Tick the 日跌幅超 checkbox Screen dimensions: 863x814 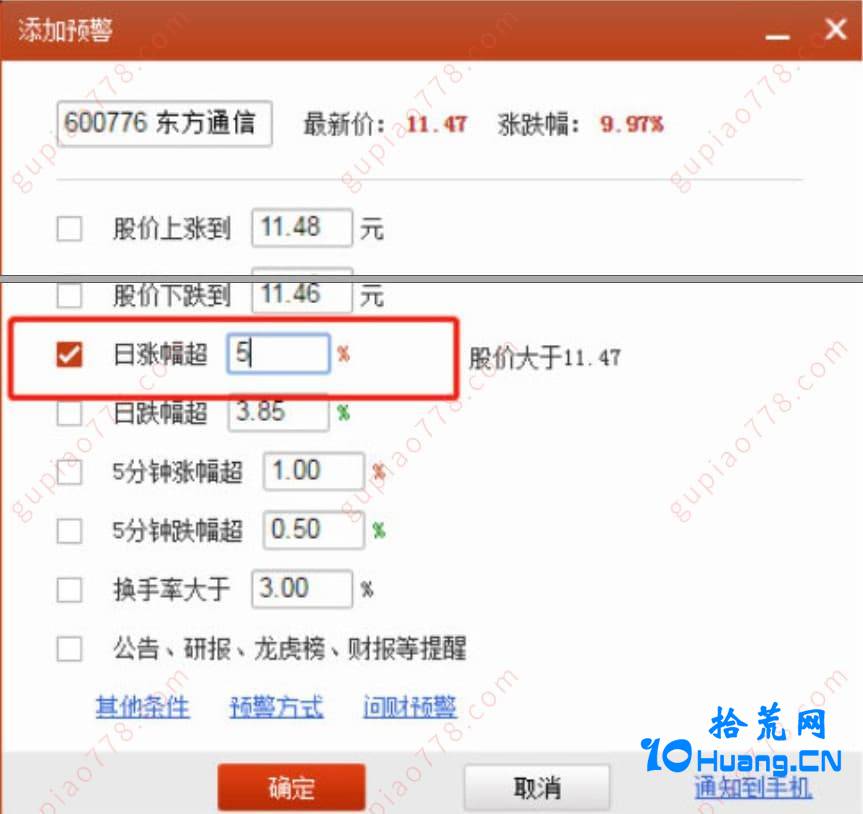[x=69, y=413]
